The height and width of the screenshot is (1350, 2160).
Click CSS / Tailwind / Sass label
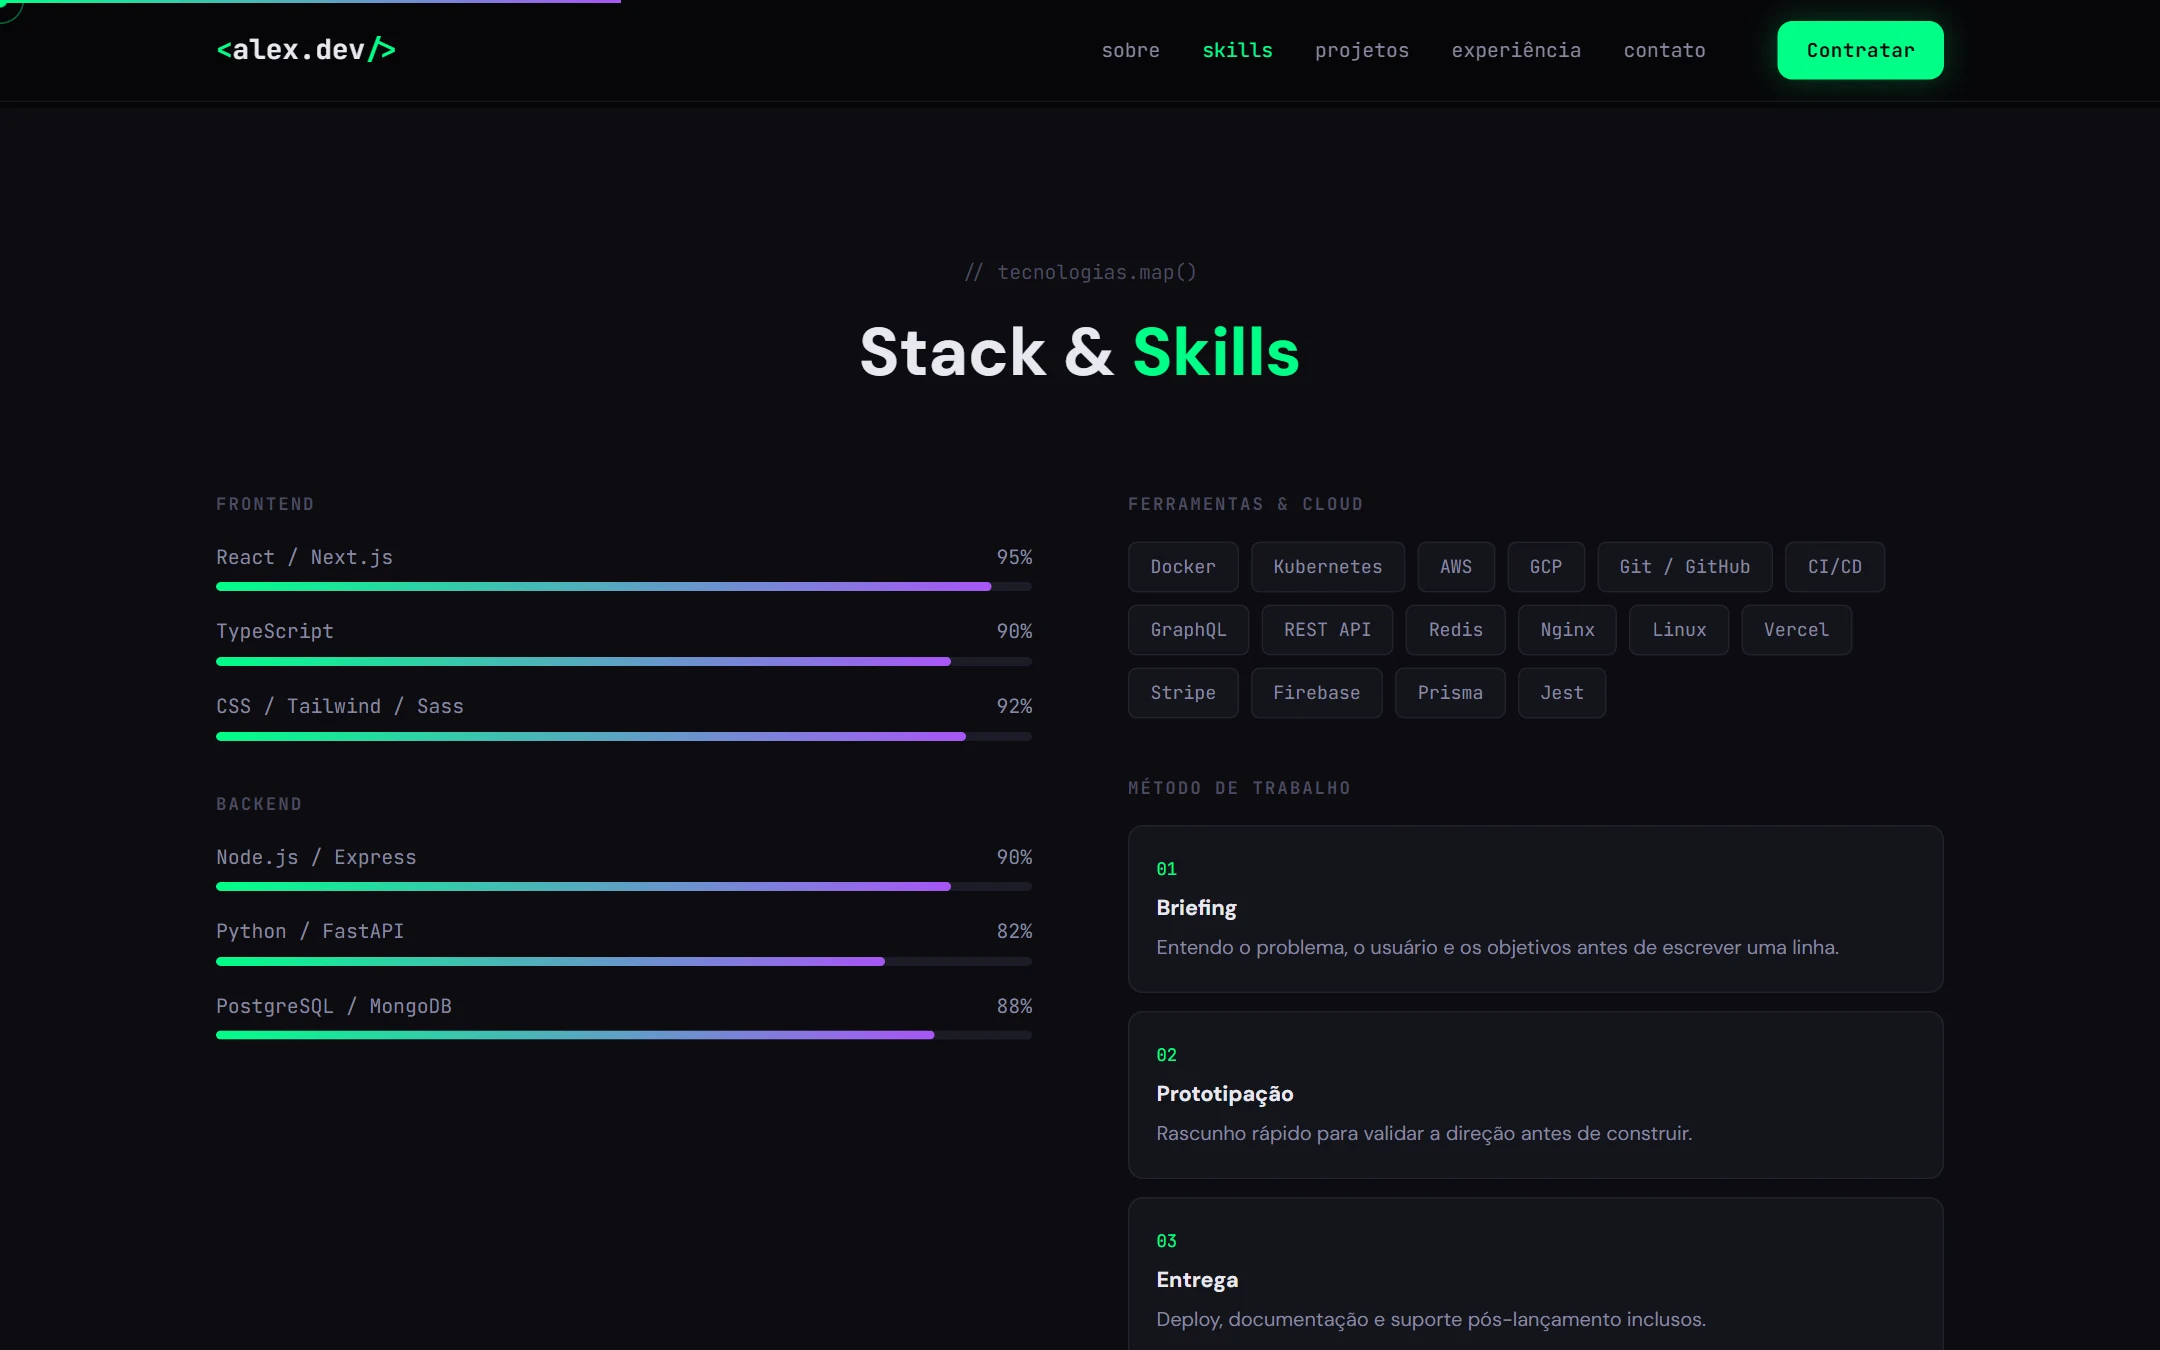click(340, 706)
